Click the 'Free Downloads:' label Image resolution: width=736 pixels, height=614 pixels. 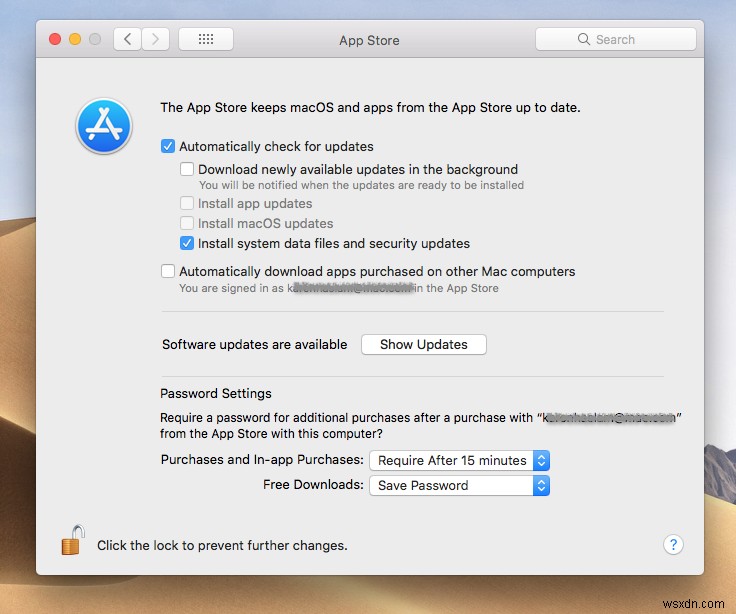313,484
